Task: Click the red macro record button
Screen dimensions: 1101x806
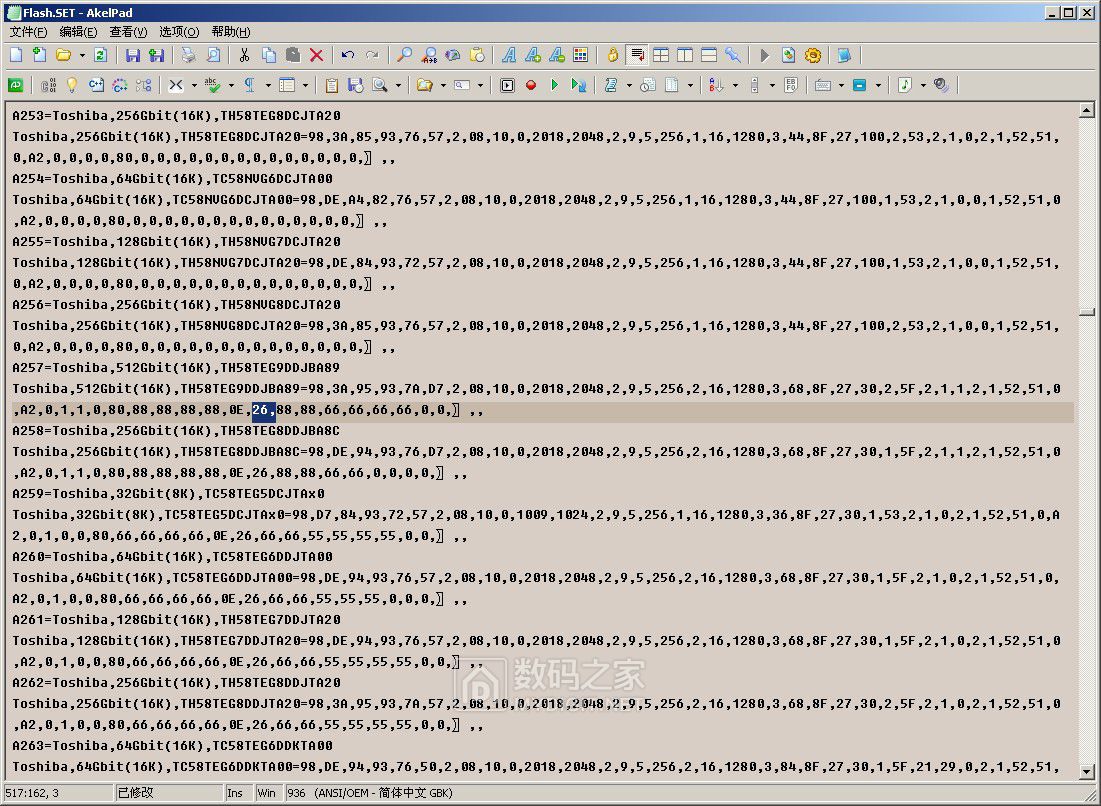Action: [x=531, y=85]
